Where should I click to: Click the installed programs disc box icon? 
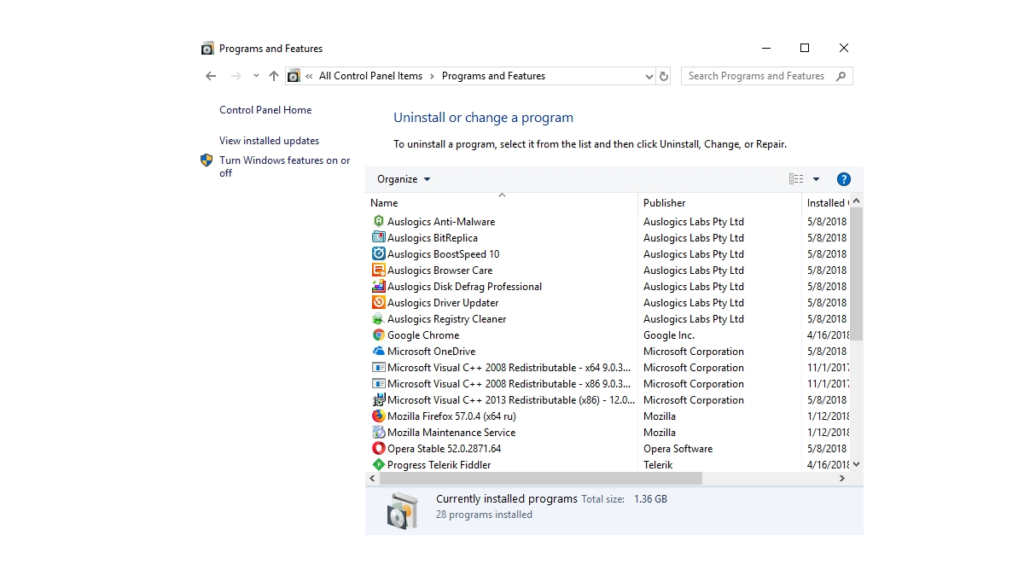coord(402,511)
